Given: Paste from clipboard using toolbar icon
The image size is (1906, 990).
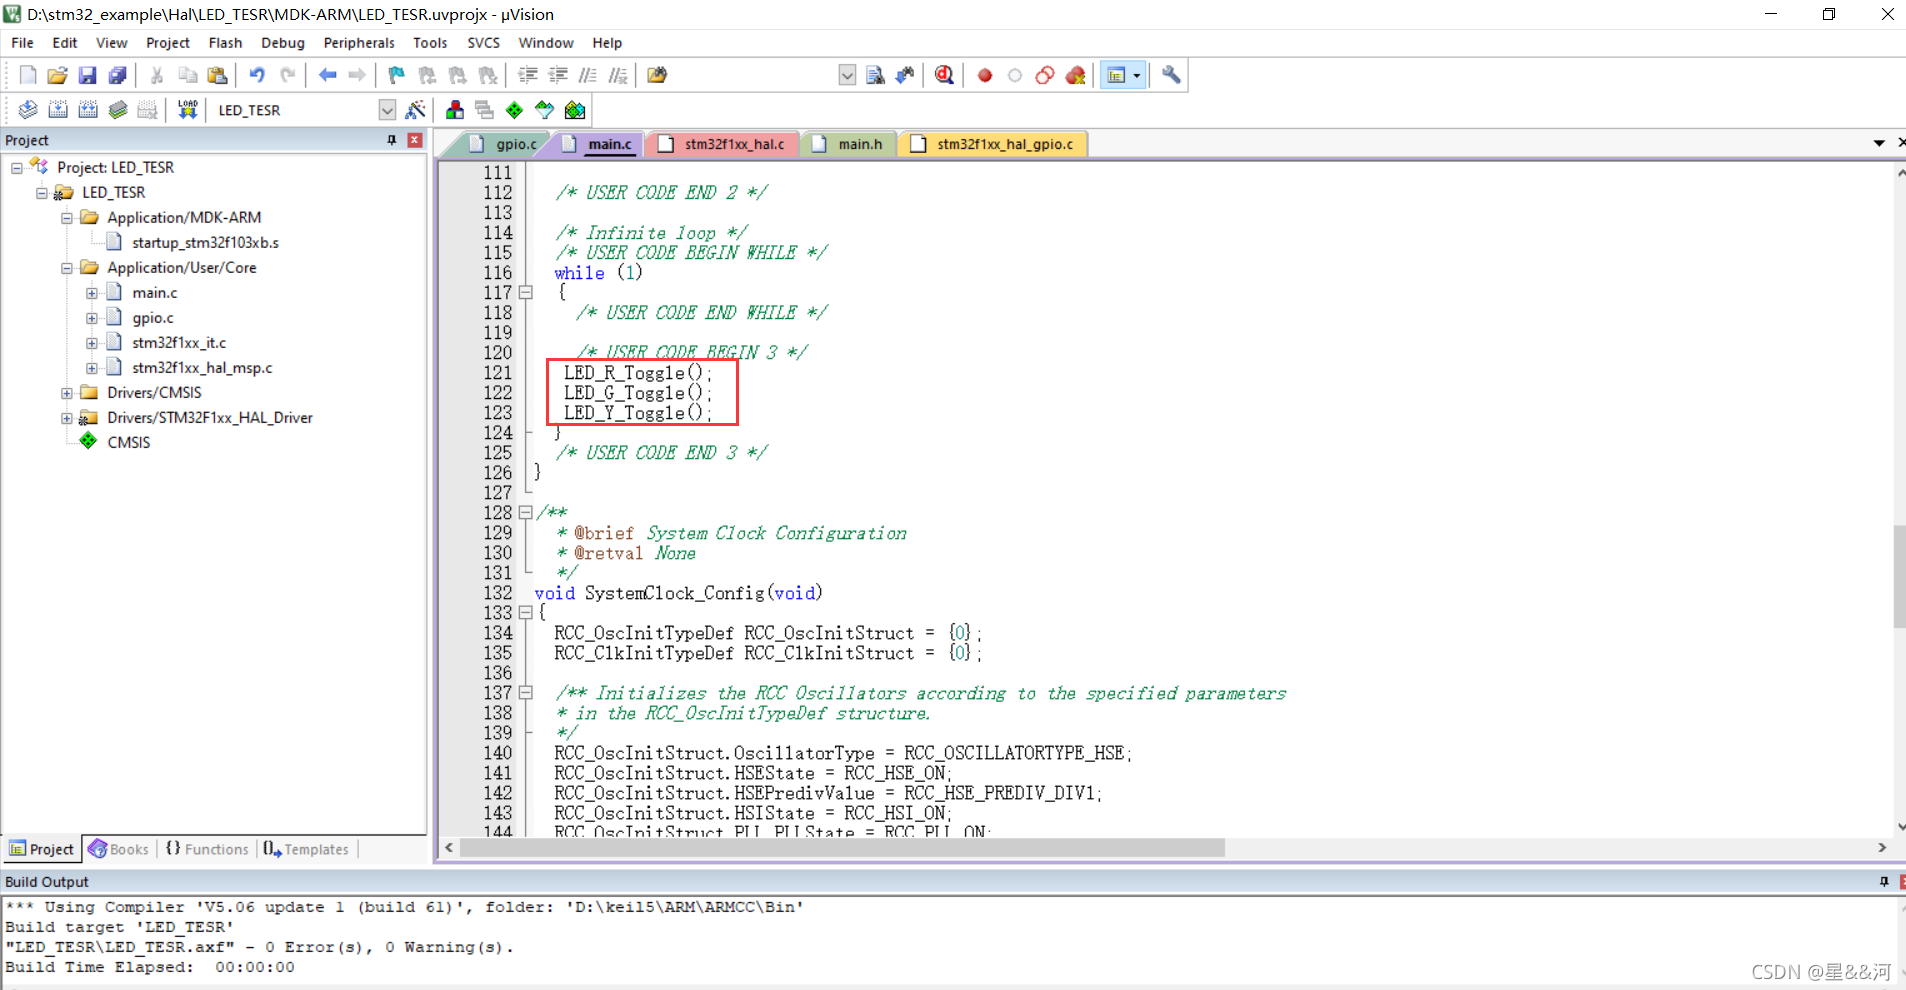Looking at the screenshot, I should tap(217, 75).
